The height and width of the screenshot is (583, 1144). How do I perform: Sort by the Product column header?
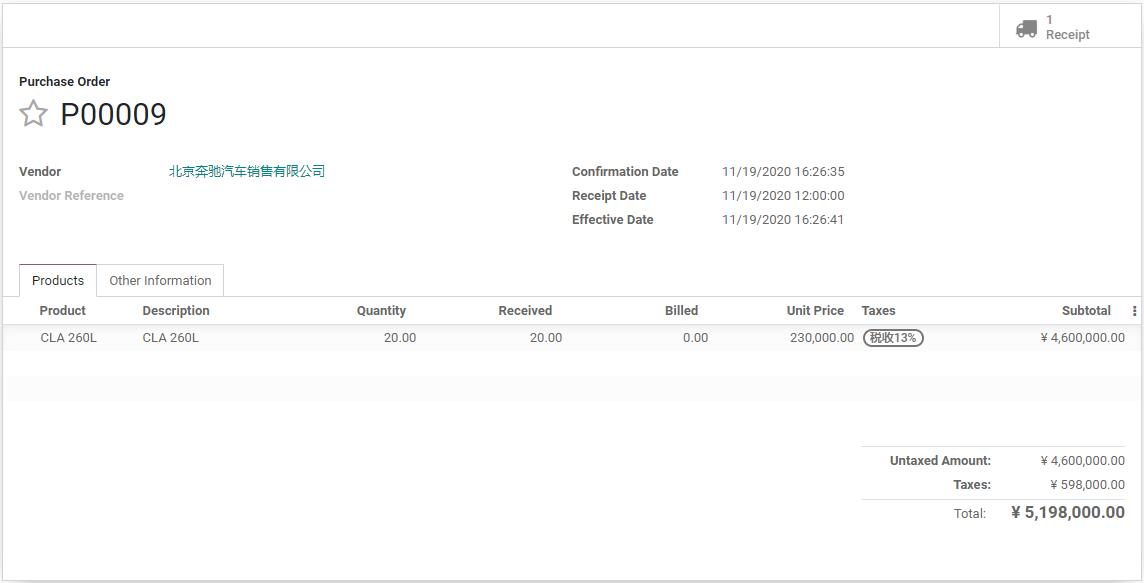click(x=62, y=311)
